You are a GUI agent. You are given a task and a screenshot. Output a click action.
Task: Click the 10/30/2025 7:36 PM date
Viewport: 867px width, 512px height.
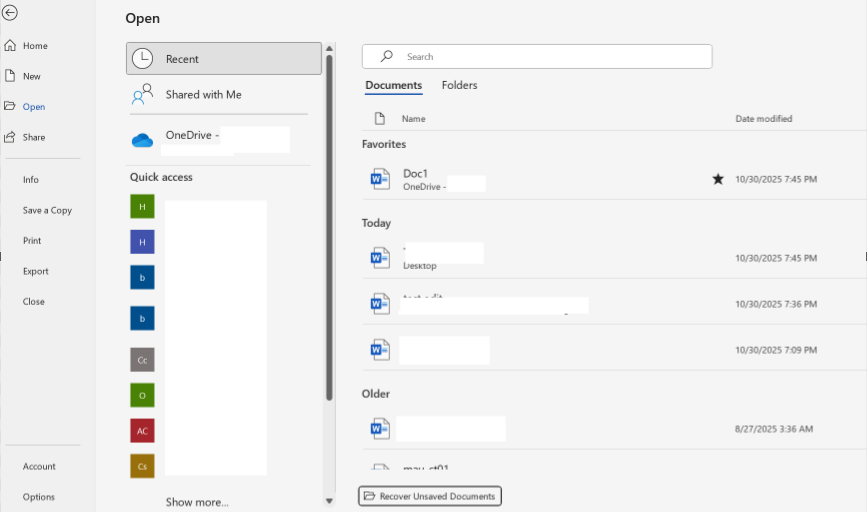pos(776,304)
